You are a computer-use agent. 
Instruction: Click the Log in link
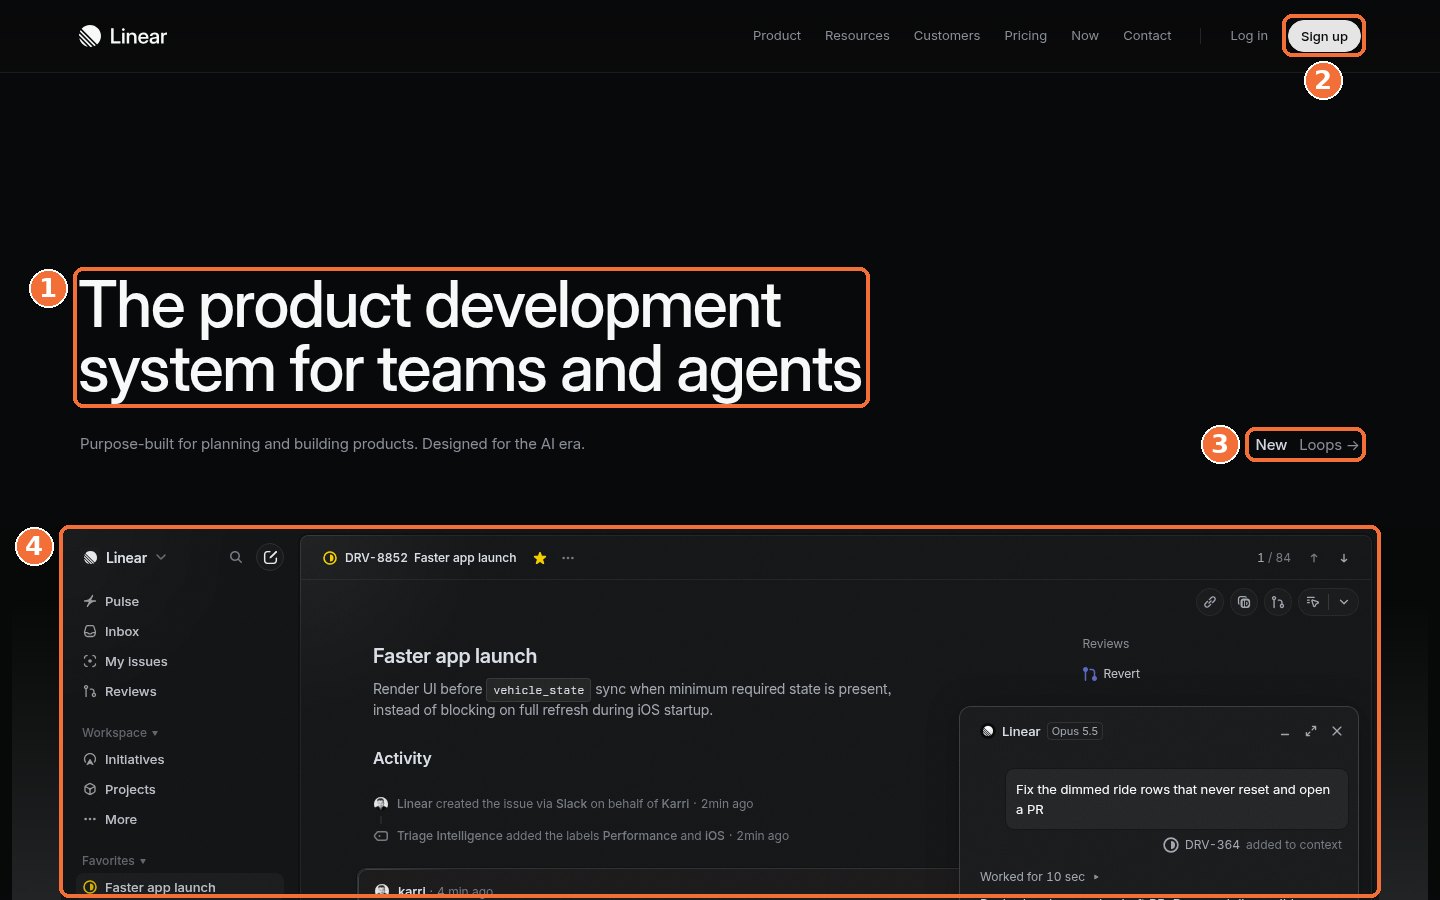[x=1249, y=36]
